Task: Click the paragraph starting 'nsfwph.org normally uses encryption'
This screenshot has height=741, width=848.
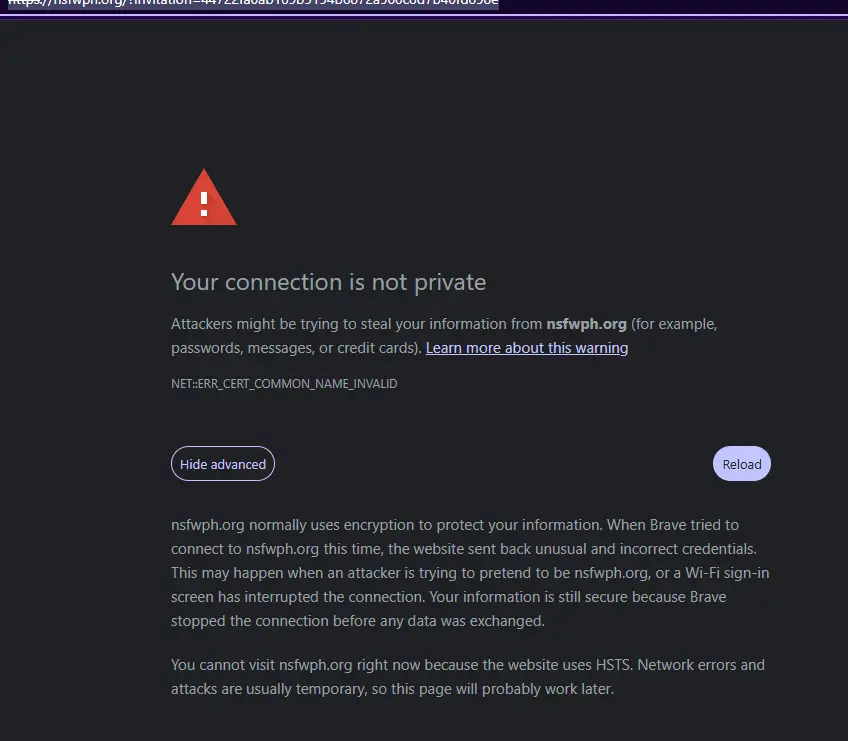Action: 470,573
